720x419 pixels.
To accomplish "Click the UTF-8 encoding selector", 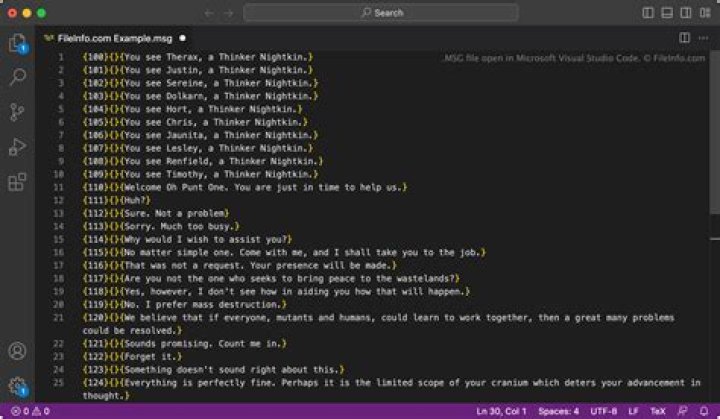I will tap(603, 411).
